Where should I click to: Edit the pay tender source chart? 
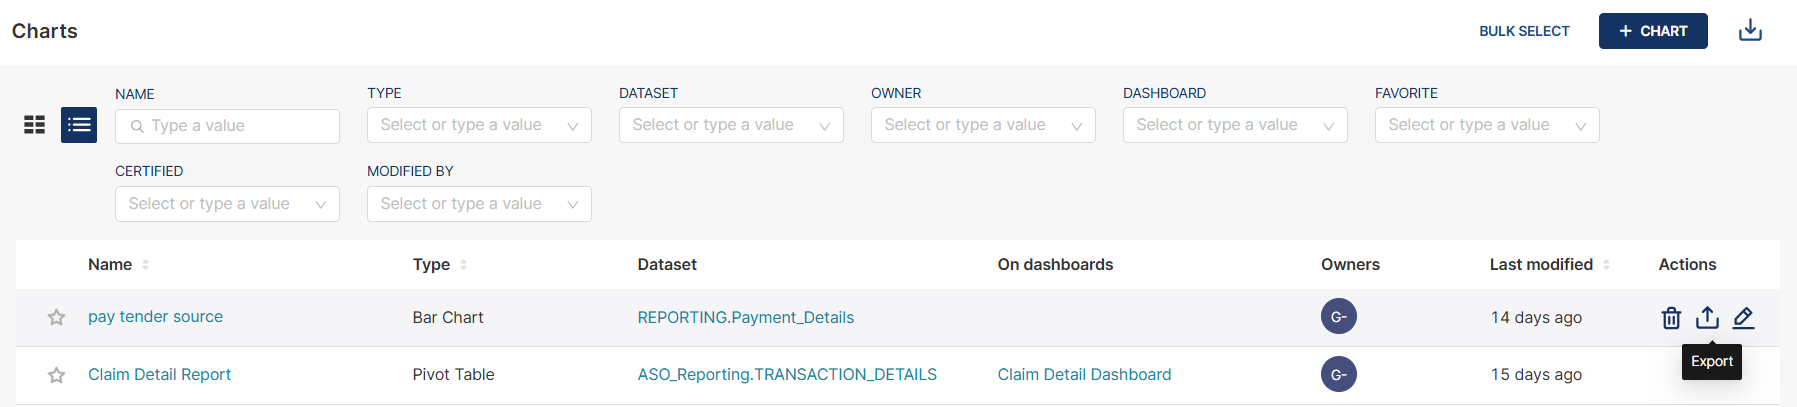(1743, 318)
